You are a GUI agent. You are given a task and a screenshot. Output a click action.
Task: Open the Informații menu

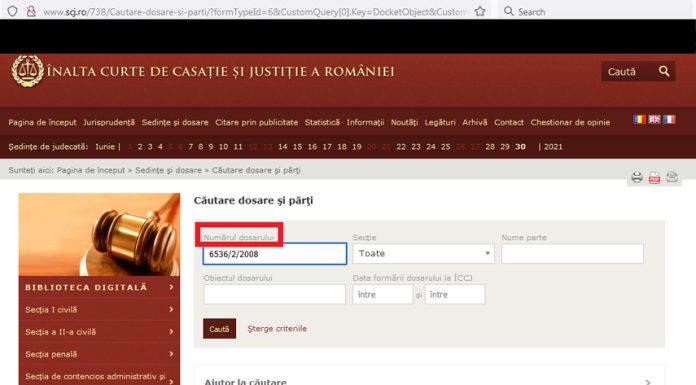(365, 122)
